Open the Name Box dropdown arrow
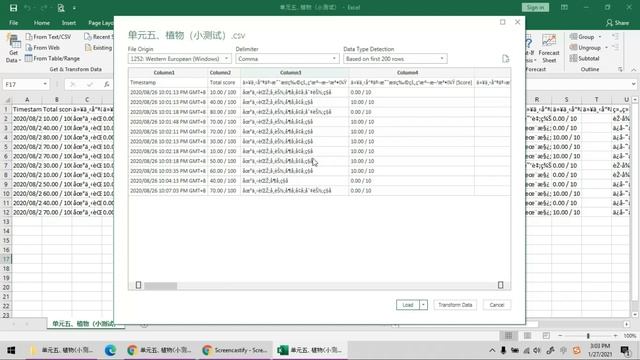 pyautogui.click(x=45, y=84)
